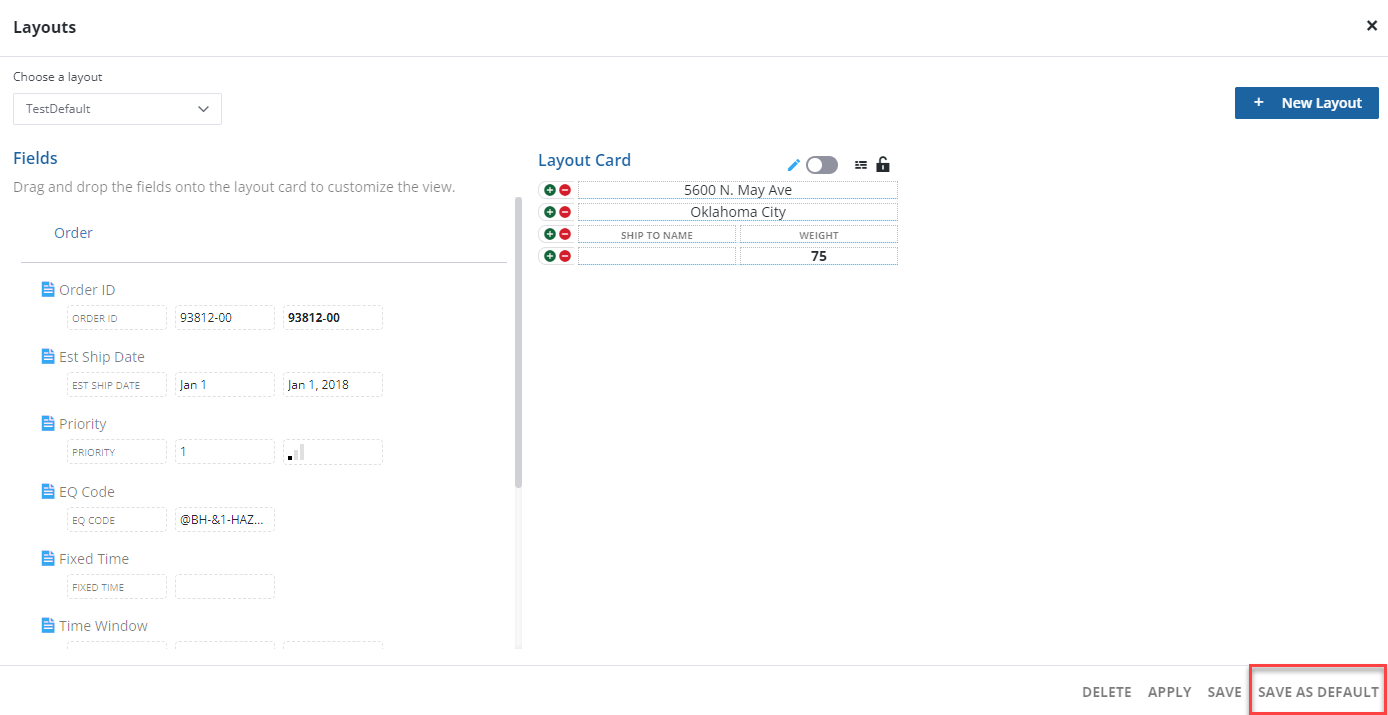Click the weight value 75 cell
This screenshot has width=1388, height=715.
[x=819, y=256]
